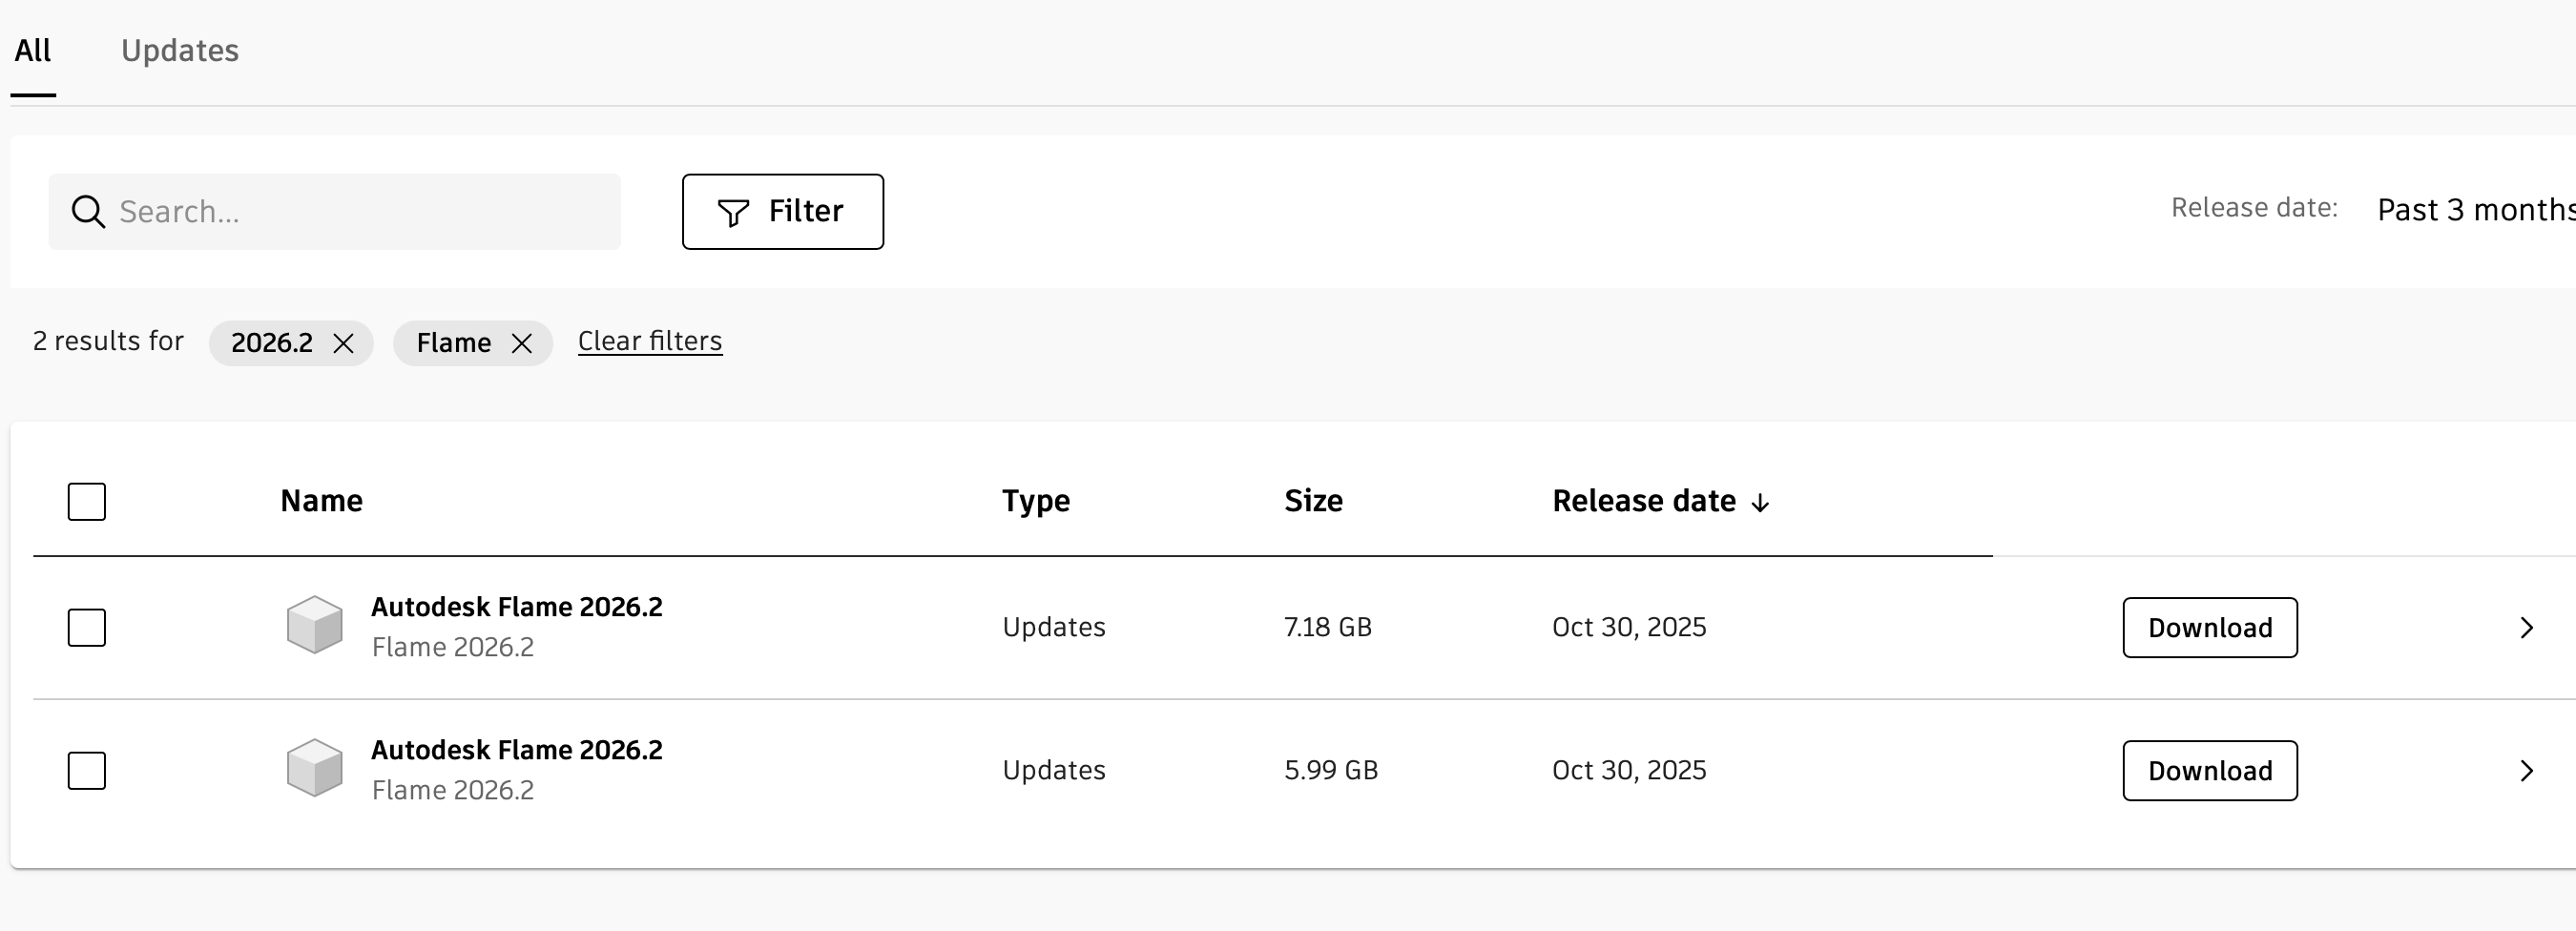Screen dimensions: 2576x931
Task: Open the Release date Past 3 months dropdown
Action: (x=2474, y=210)
